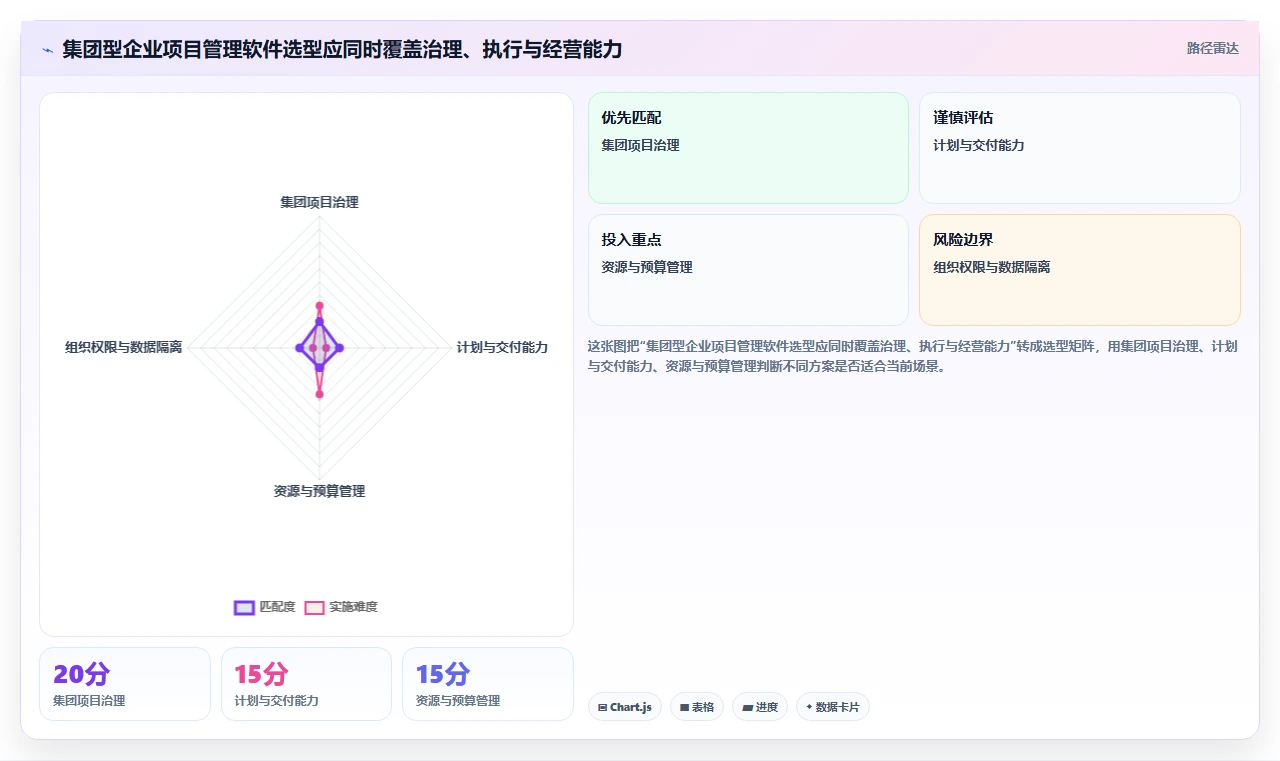Viewport: 1280px width, 761px height.
Task: Click the radar axis label 计划与交付能力 beside the chart
Action: [x=502, y=347]
